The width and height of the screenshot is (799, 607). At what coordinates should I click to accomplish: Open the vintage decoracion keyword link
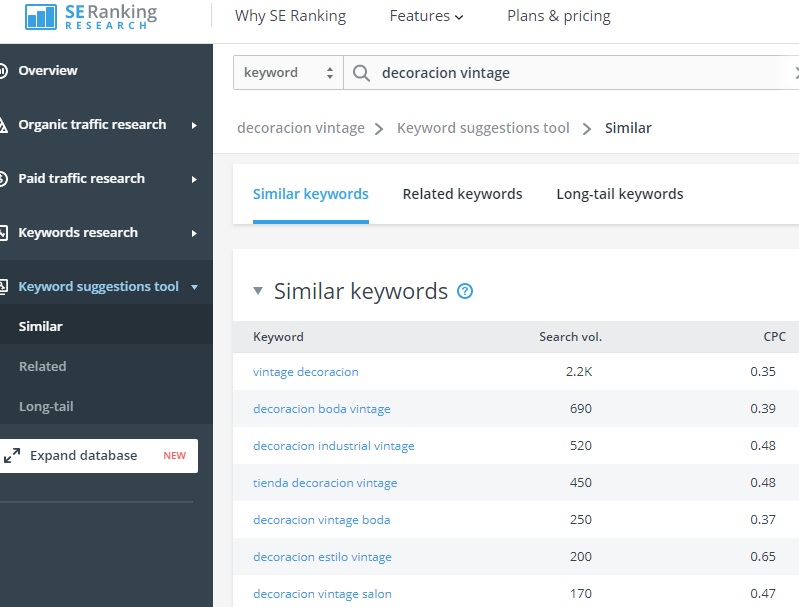(305, 372)
